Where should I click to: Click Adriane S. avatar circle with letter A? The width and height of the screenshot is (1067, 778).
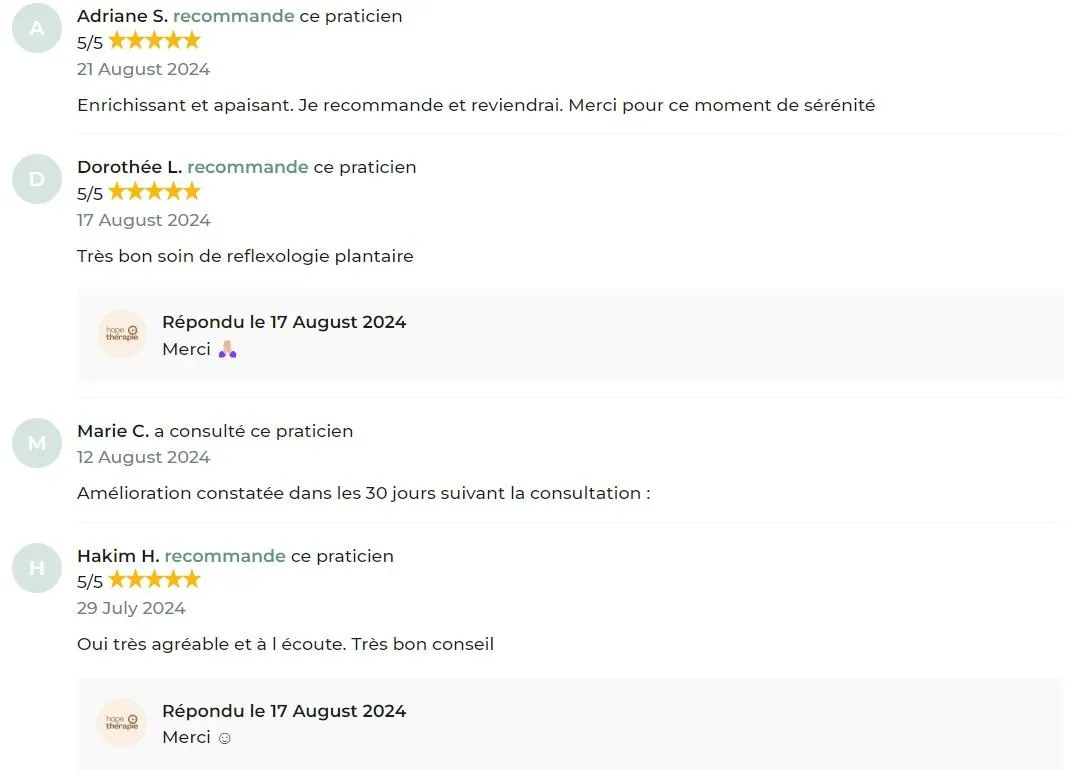37,28
